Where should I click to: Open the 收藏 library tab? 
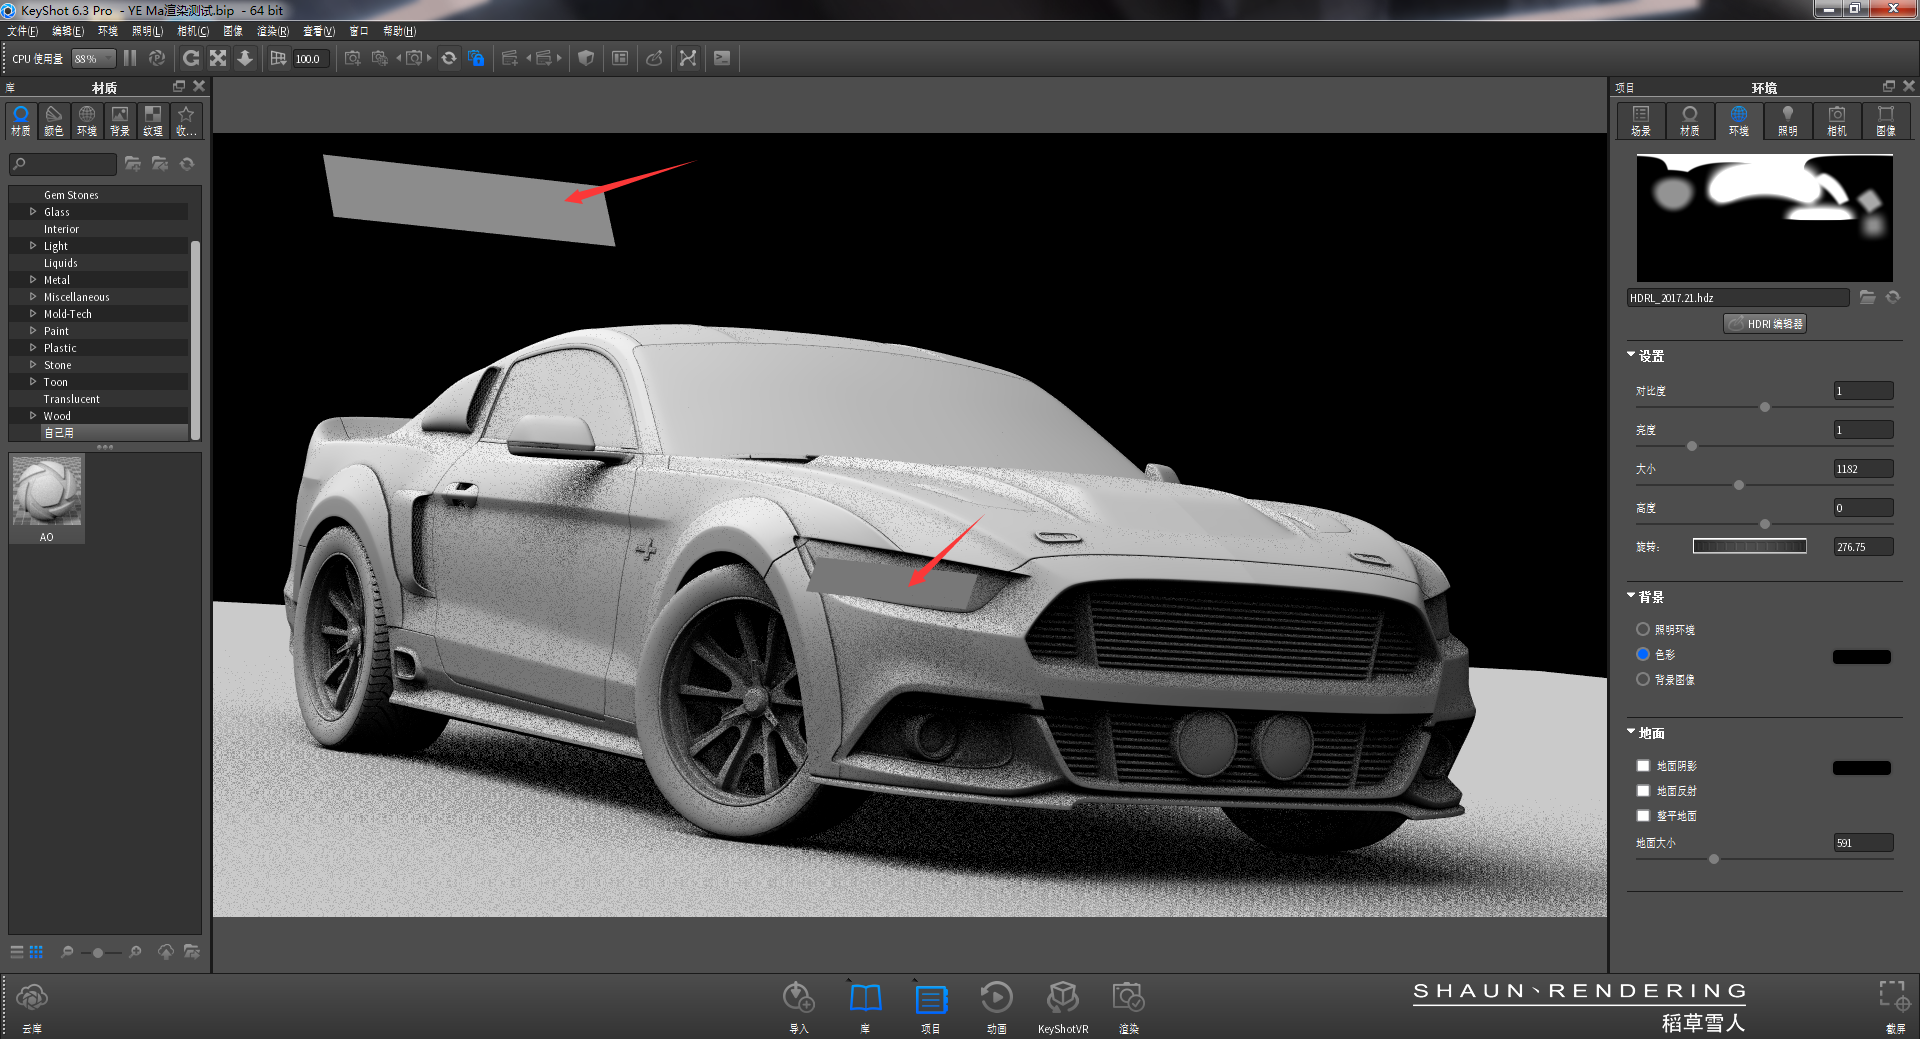186,120
